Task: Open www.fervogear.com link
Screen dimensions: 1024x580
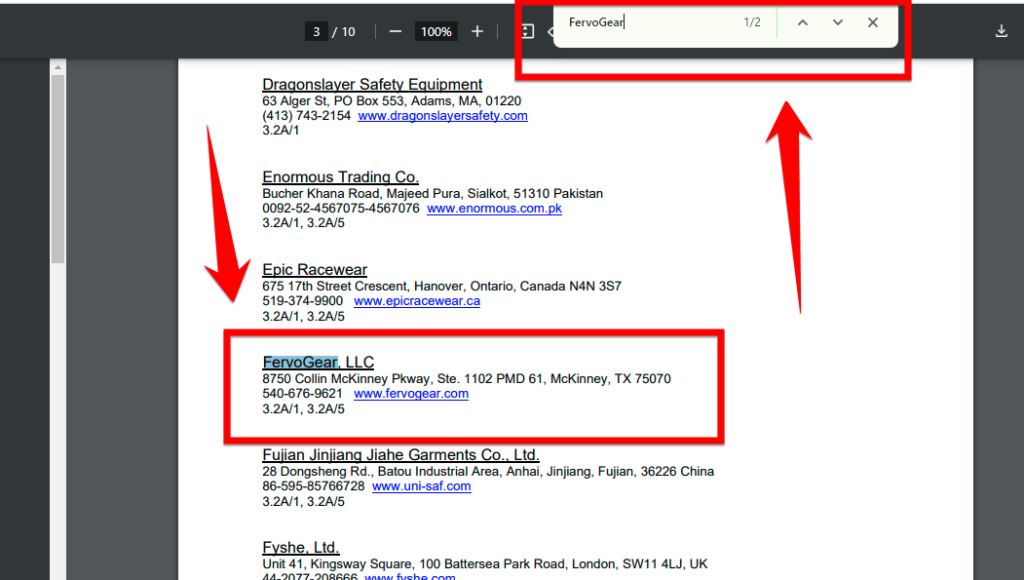Action: 411,394
